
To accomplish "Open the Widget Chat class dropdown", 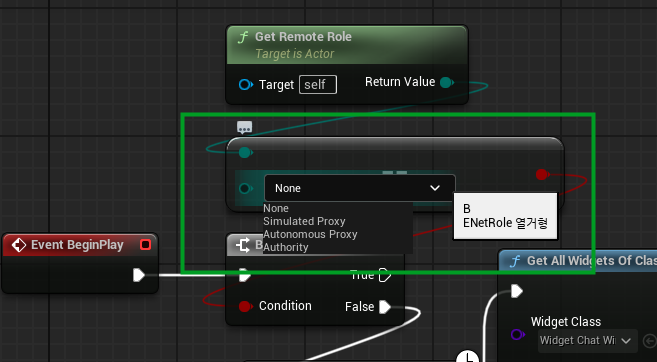I will coord(587,341).
